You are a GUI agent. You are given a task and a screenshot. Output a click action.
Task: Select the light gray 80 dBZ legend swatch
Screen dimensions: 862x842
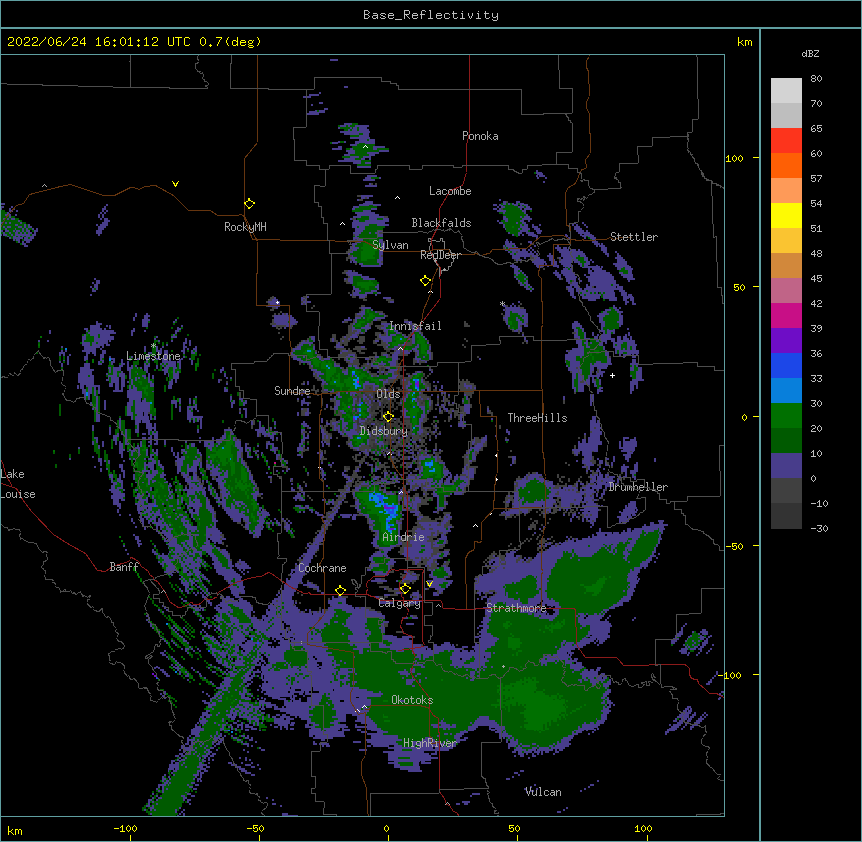coord(786,91)
